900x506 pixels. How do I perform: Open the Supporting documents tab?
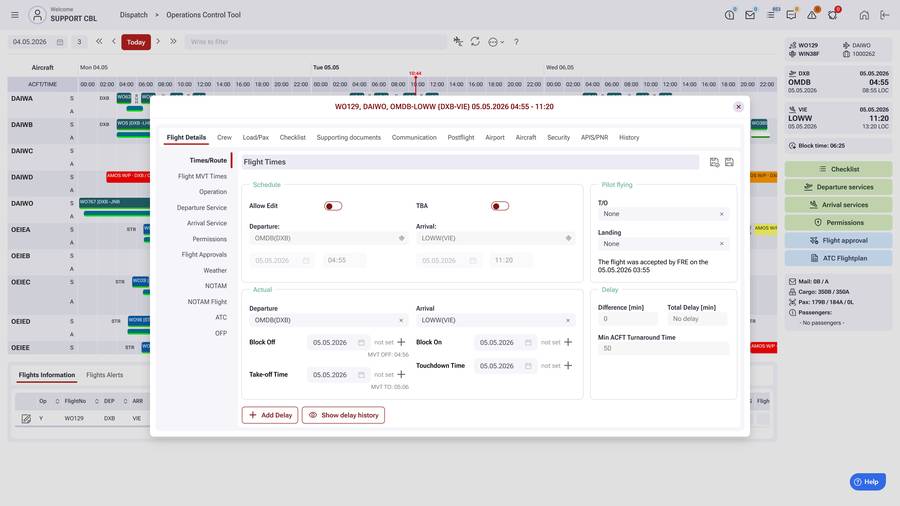point(348,138)
